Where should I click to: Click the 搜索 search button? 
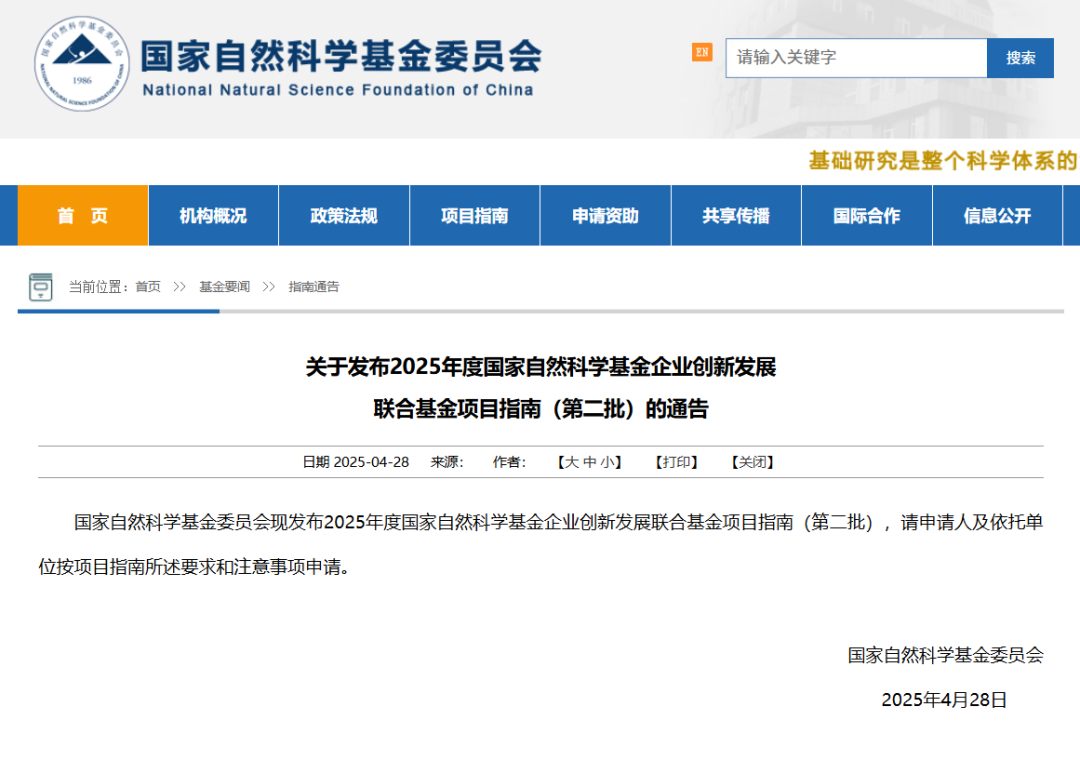[1020, 58]
